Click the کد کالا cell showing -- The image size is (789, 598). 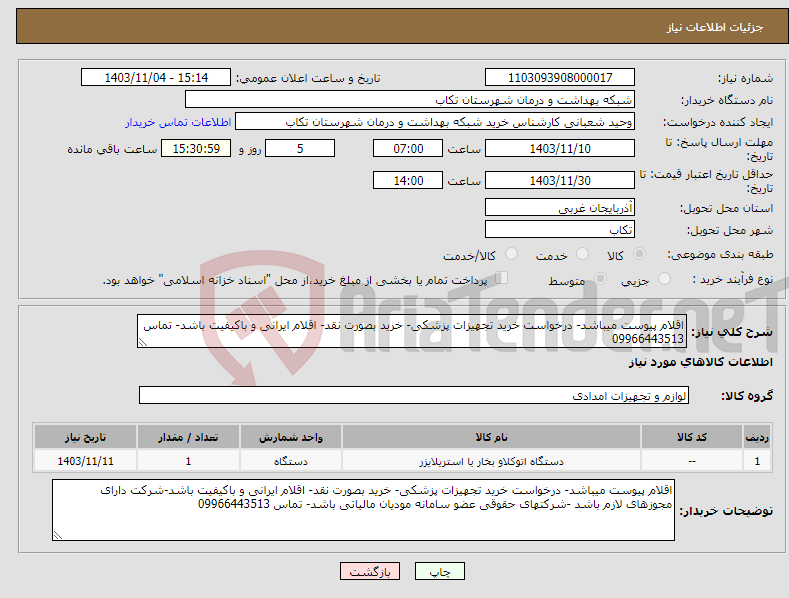[692, 461]
